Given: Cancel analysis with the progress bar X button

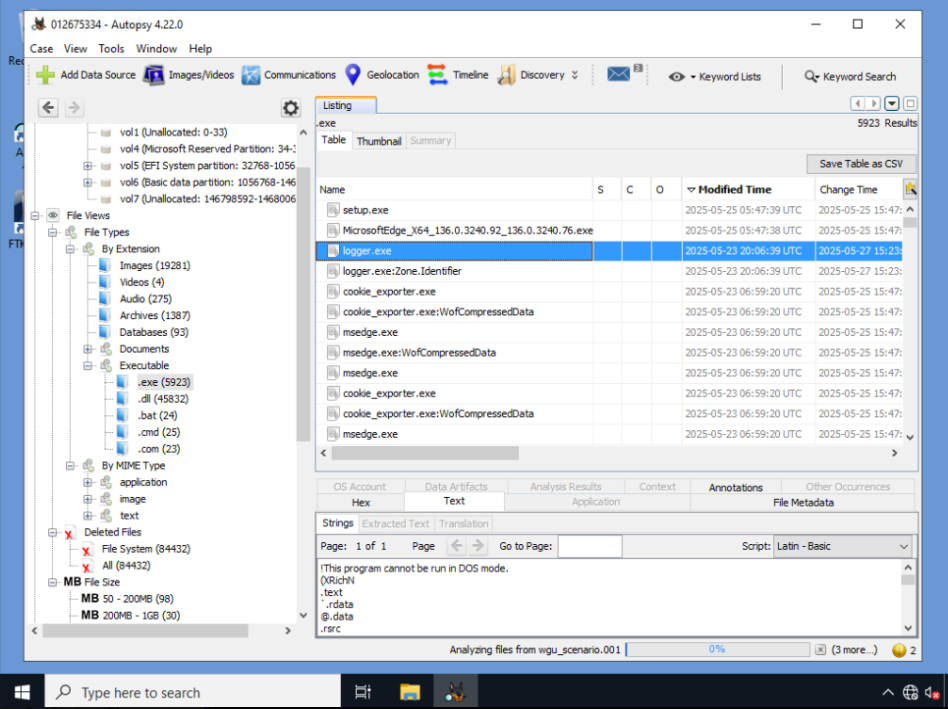Looking at the screenshot, I should (x=820, y=650).
